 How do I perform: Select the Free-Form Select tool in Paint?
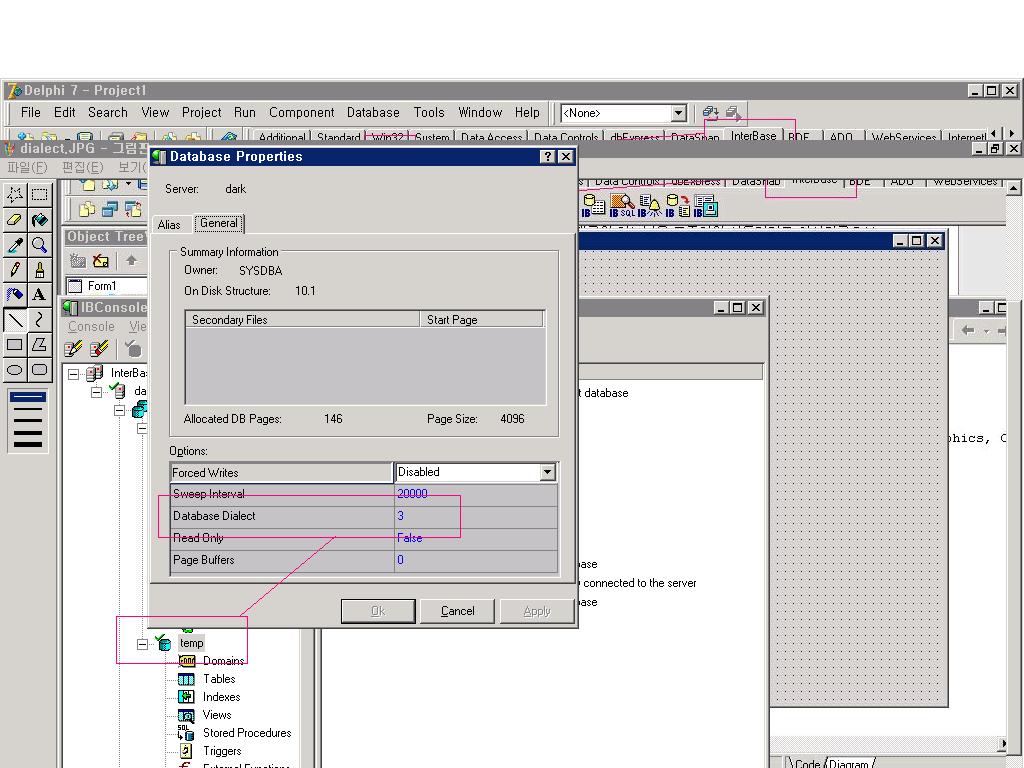coord(15,195)
